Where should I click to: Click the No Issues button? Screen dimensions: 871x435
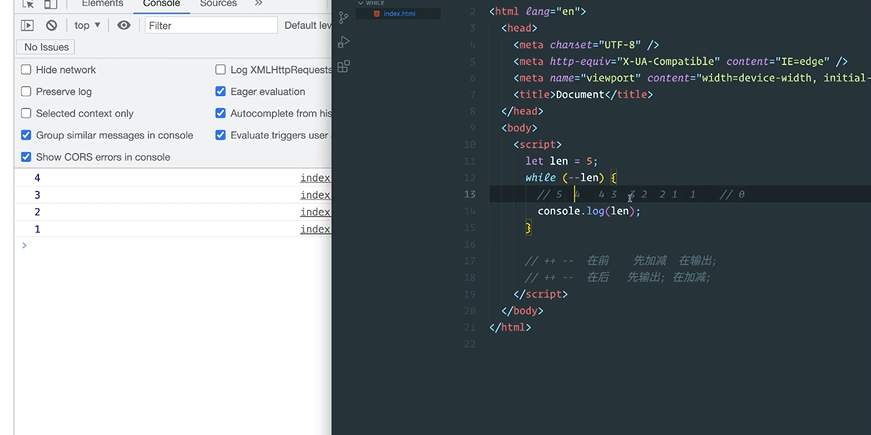pyautogui.click(x=46, y=47)
